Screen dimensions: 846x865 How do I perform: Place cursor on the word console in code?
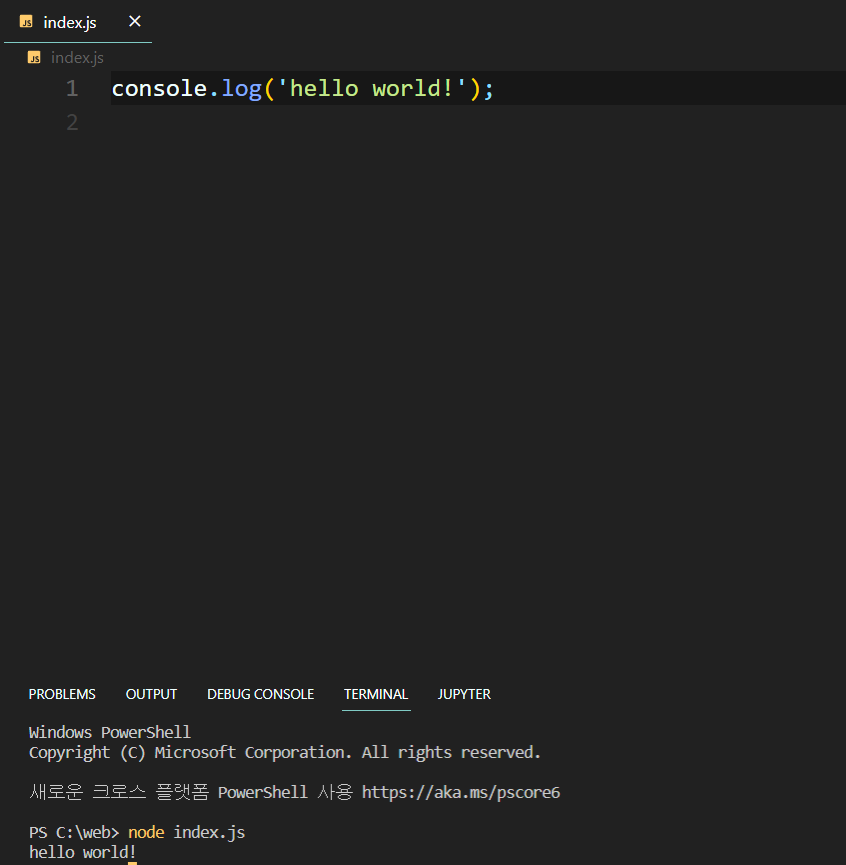click(159, 88)
